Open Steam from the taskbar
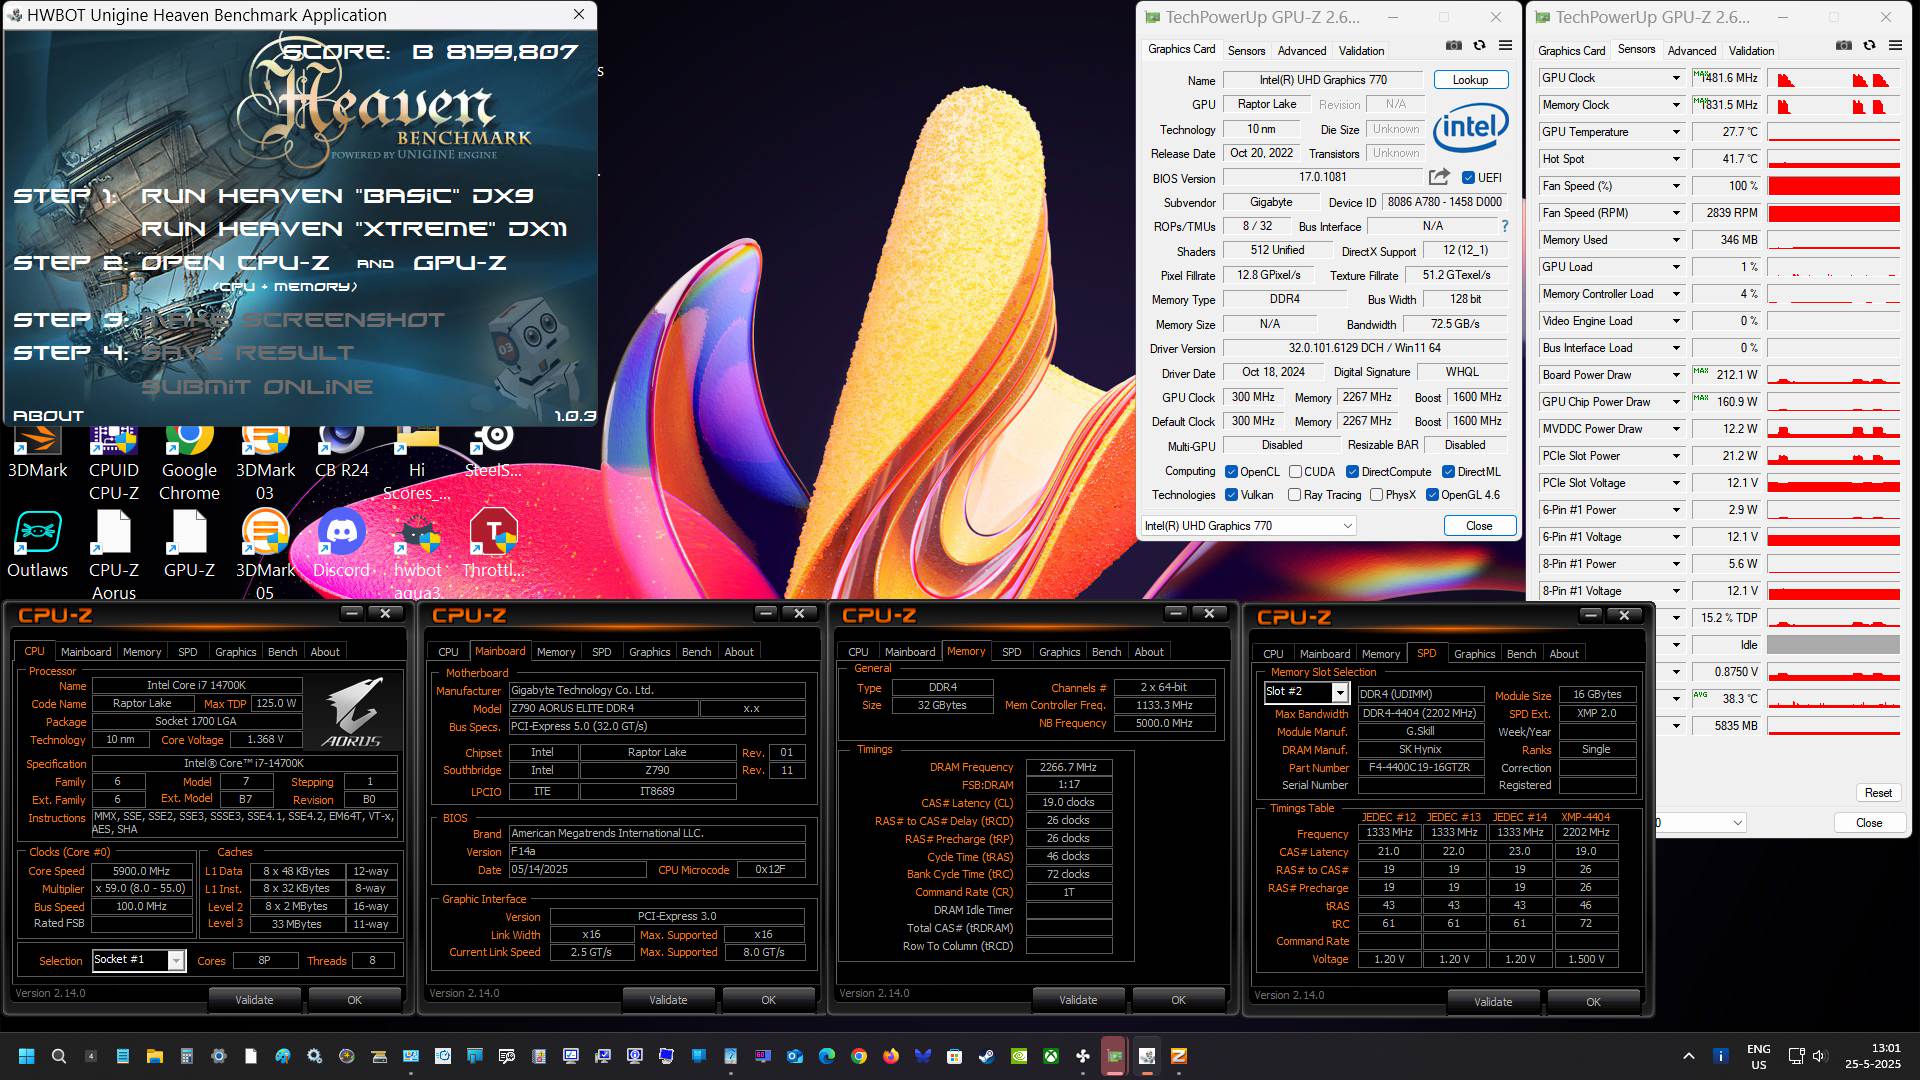 [x=987, y=1056]
